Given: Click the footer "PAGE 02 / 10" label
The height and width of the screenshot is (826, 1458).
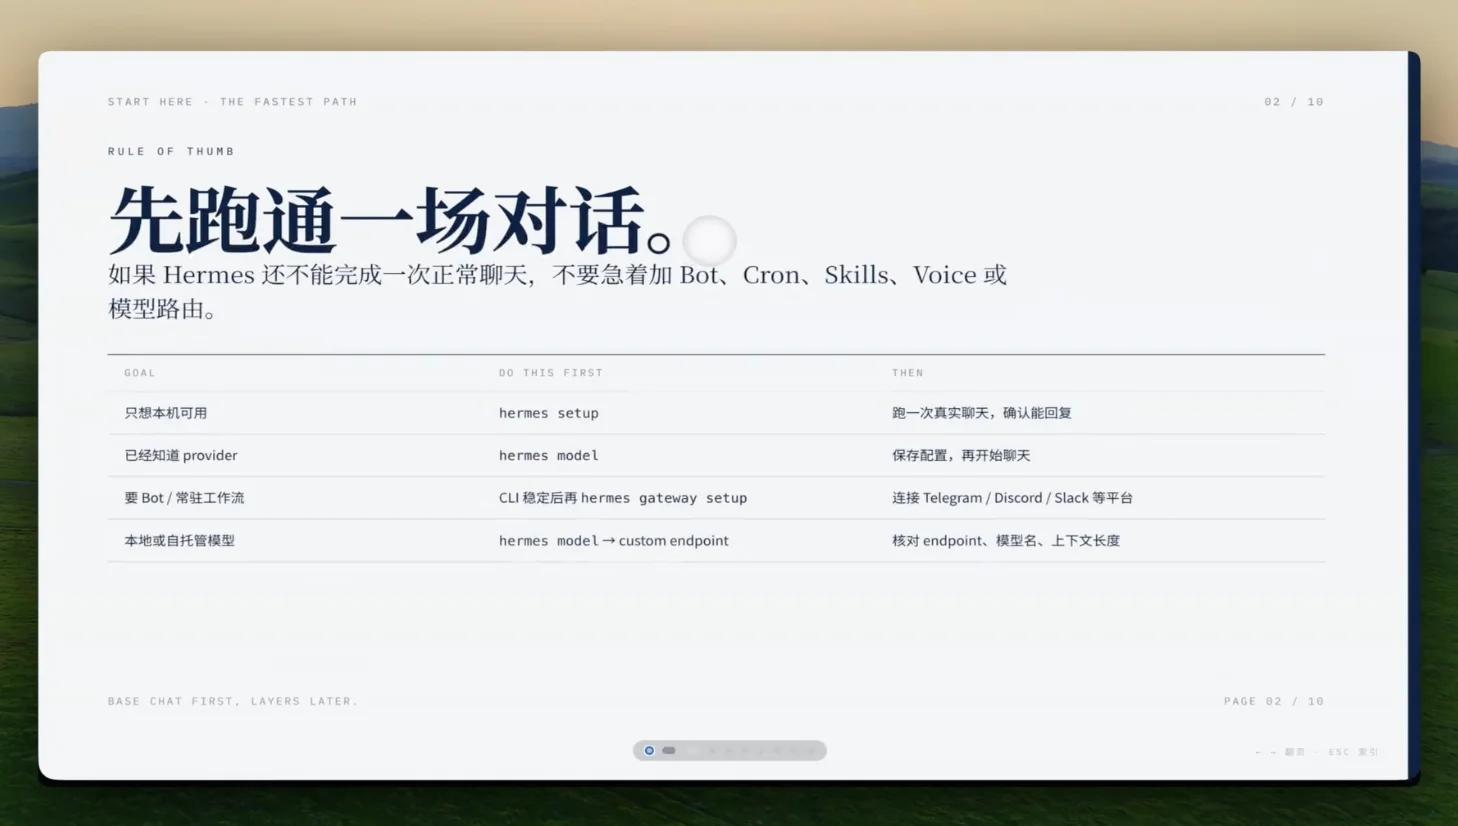Looking at the screenshot, I should pyautogui.click(x=1274, y=701).
